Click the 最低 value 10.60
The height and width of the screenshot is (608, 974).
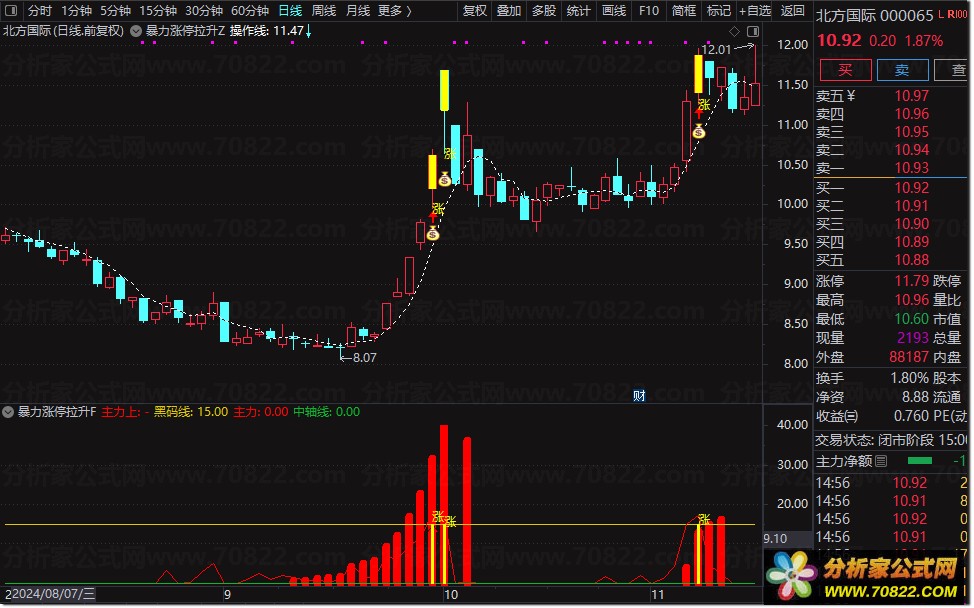pos(911,319)
